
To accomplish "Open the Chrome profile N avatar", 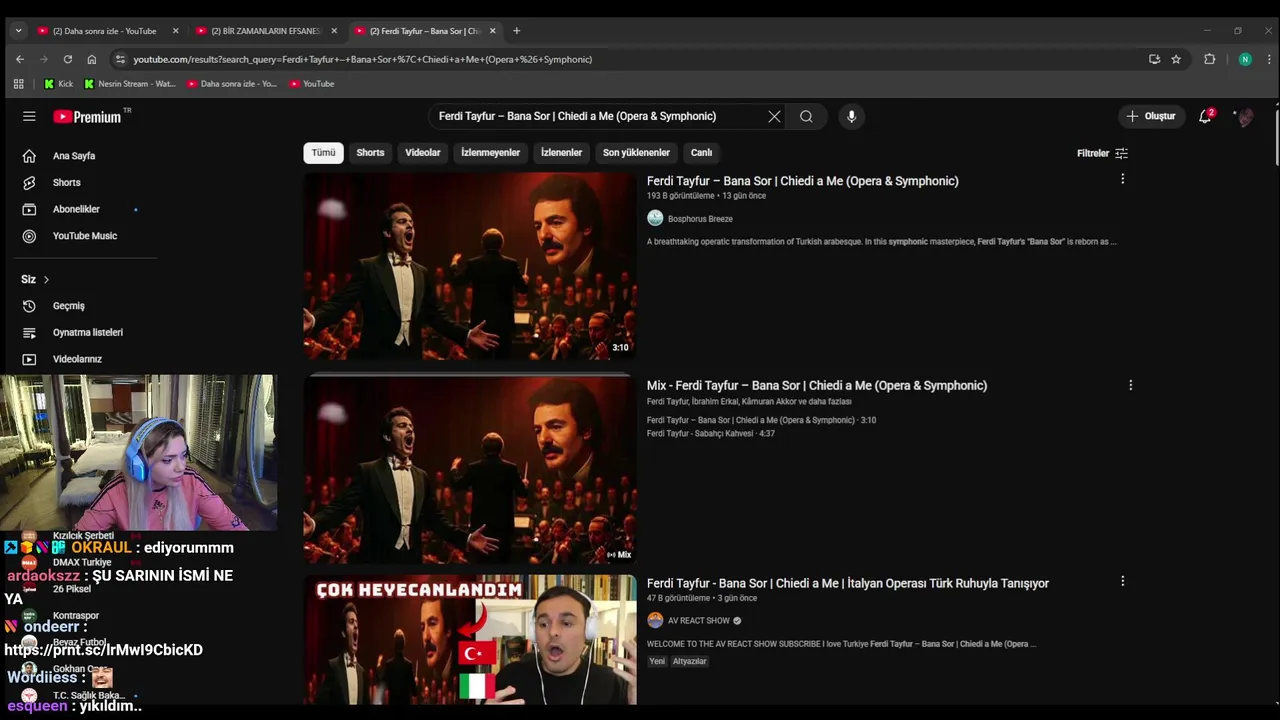I will pos(1245,59).
